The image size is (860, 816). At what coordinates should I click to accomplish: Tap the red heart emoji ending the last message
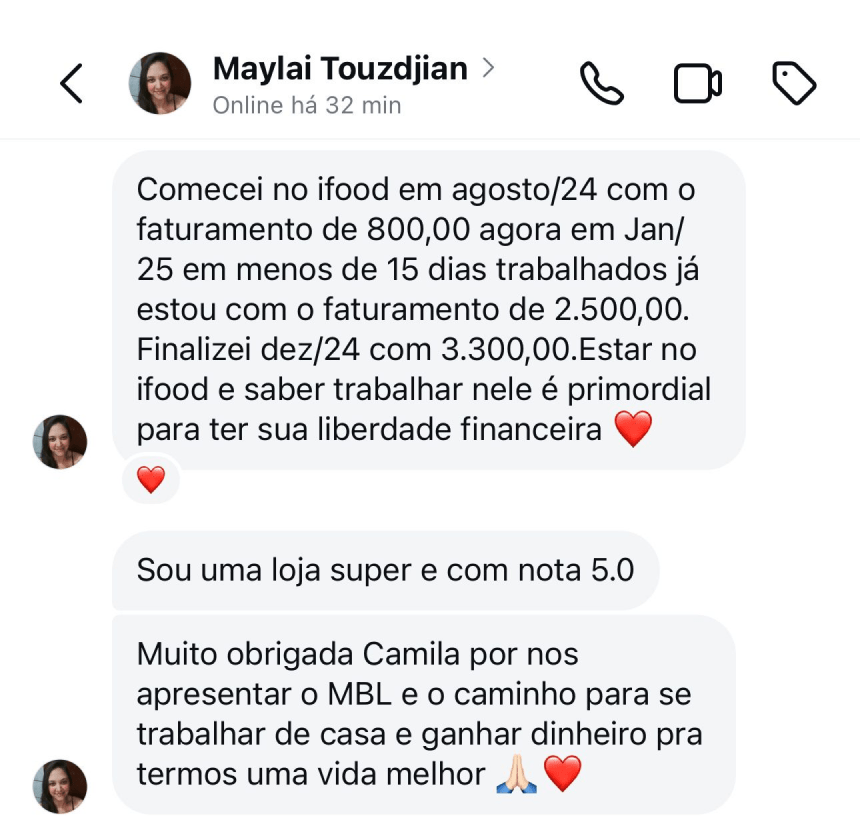(562, 773)
